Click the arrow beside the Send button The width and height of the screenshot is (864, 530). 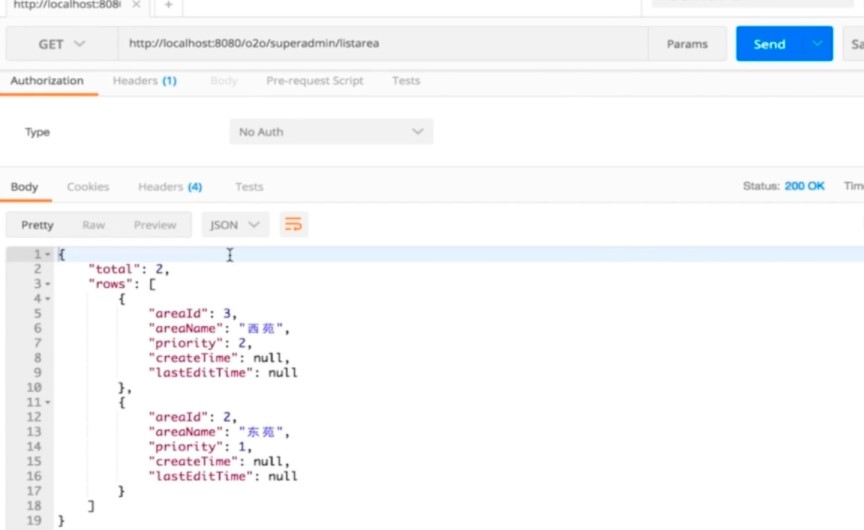coord(818,44)
